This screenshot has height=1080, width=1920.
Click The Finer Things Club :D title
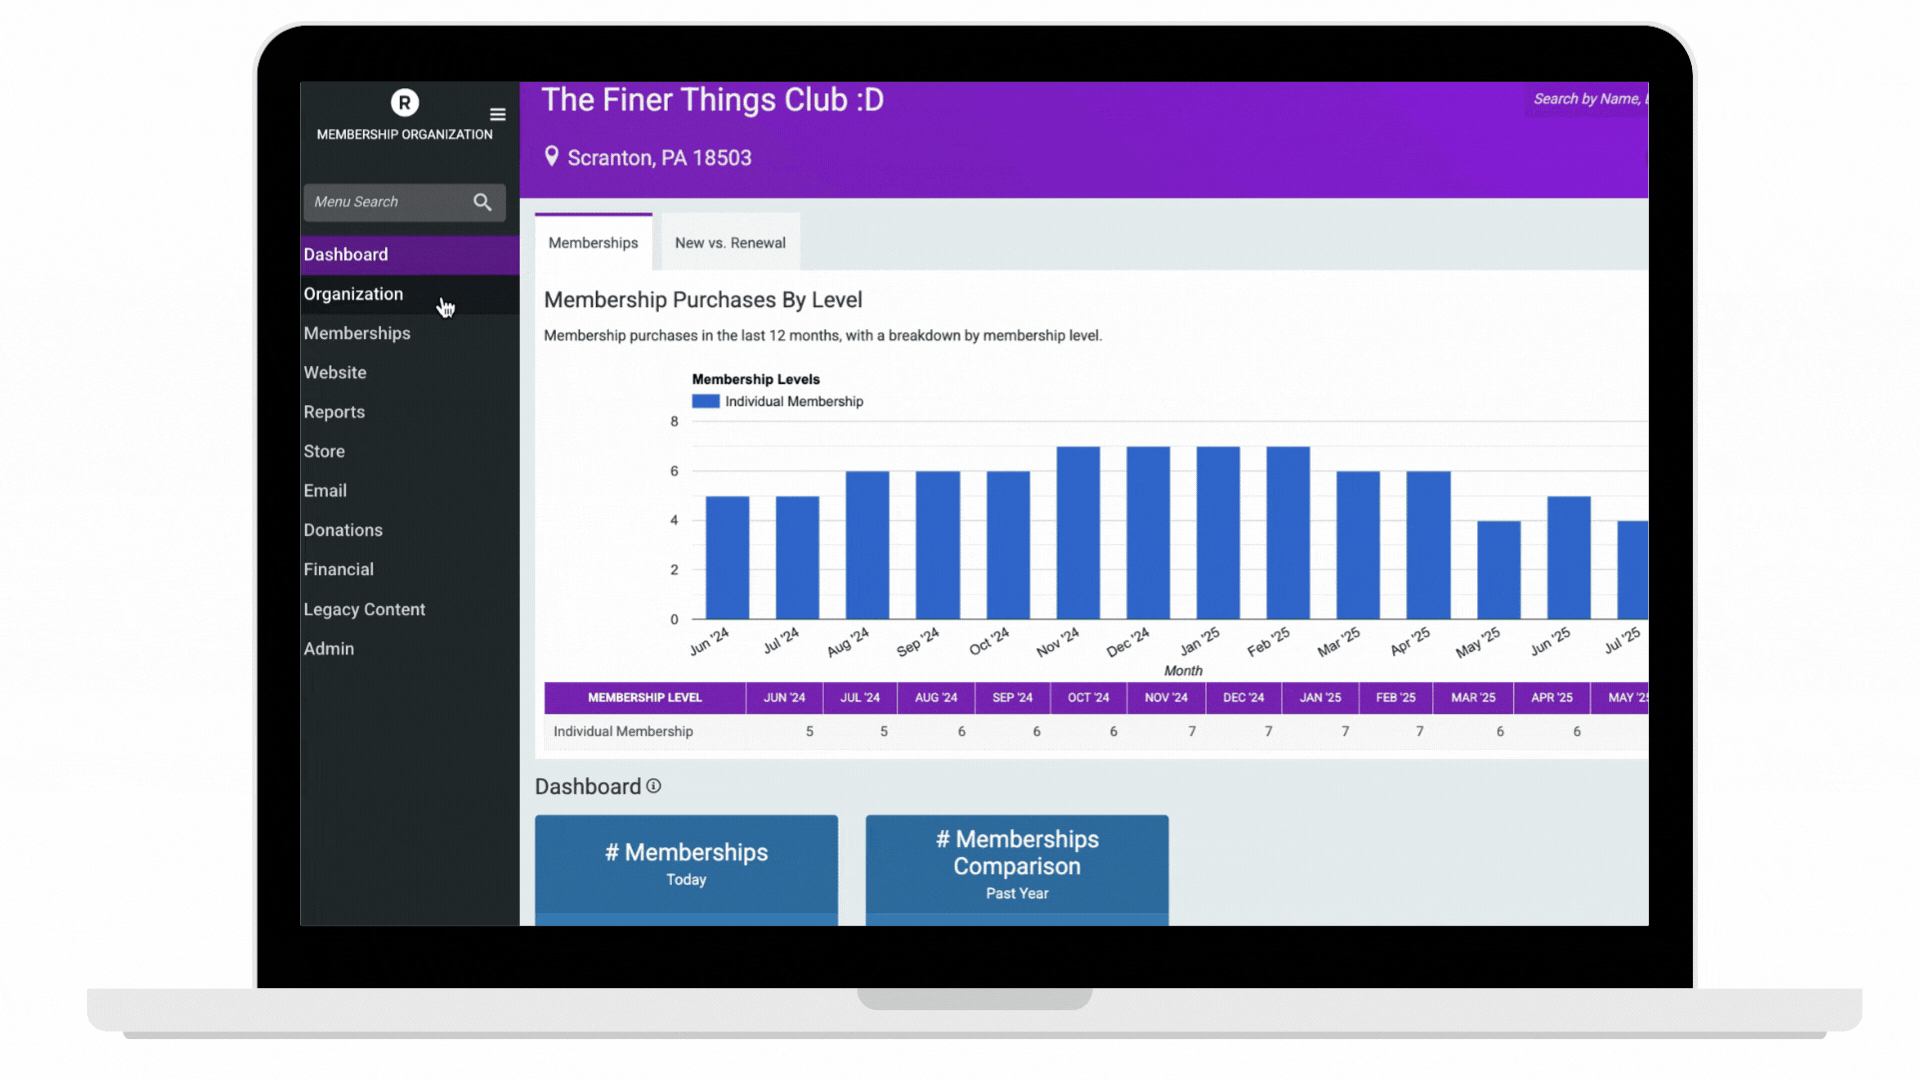coord(712,100)
